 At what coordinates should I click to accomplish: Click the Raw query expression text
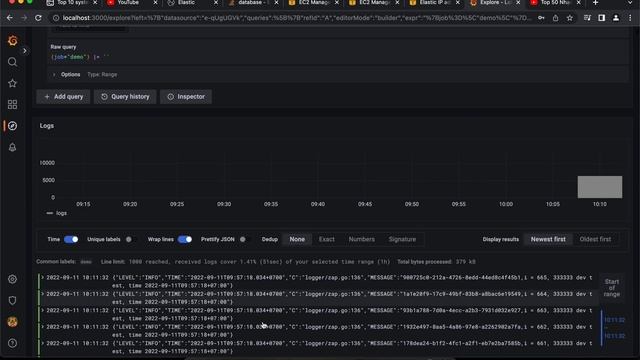[80, 57]
